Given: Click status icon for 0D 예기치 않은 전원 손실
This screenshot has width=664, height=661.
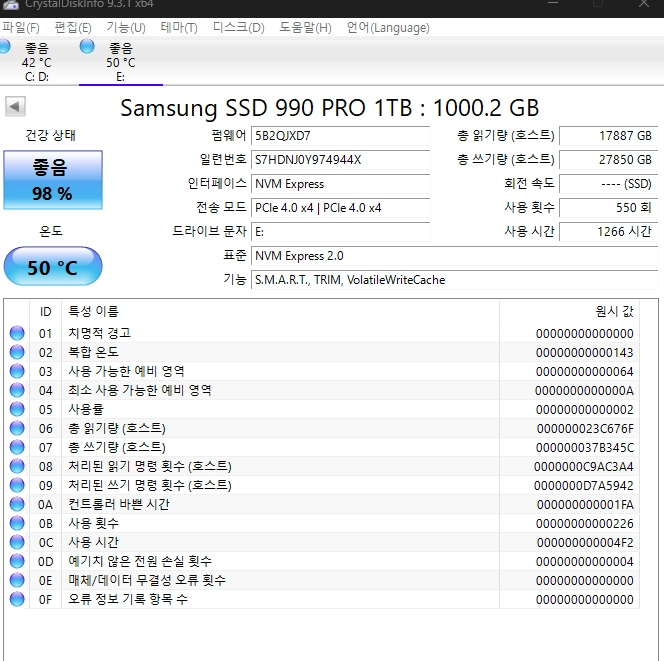Looking at the screenshot, I should pos(17,561).
